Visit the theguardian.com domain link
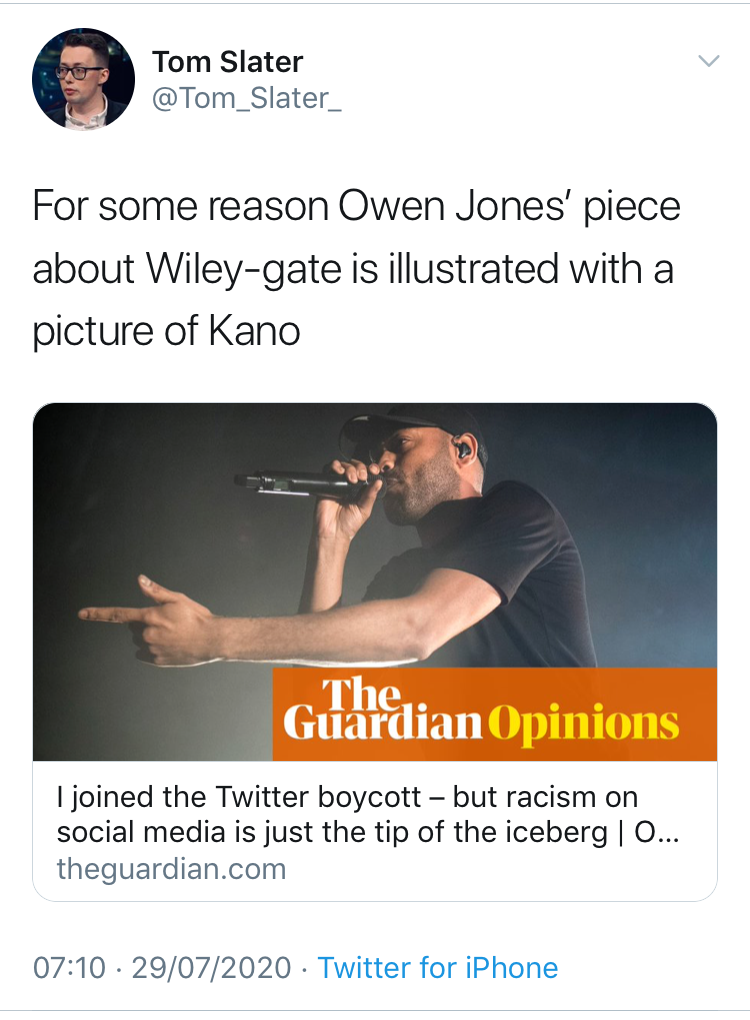The image size is (750, 1020). 171,868
